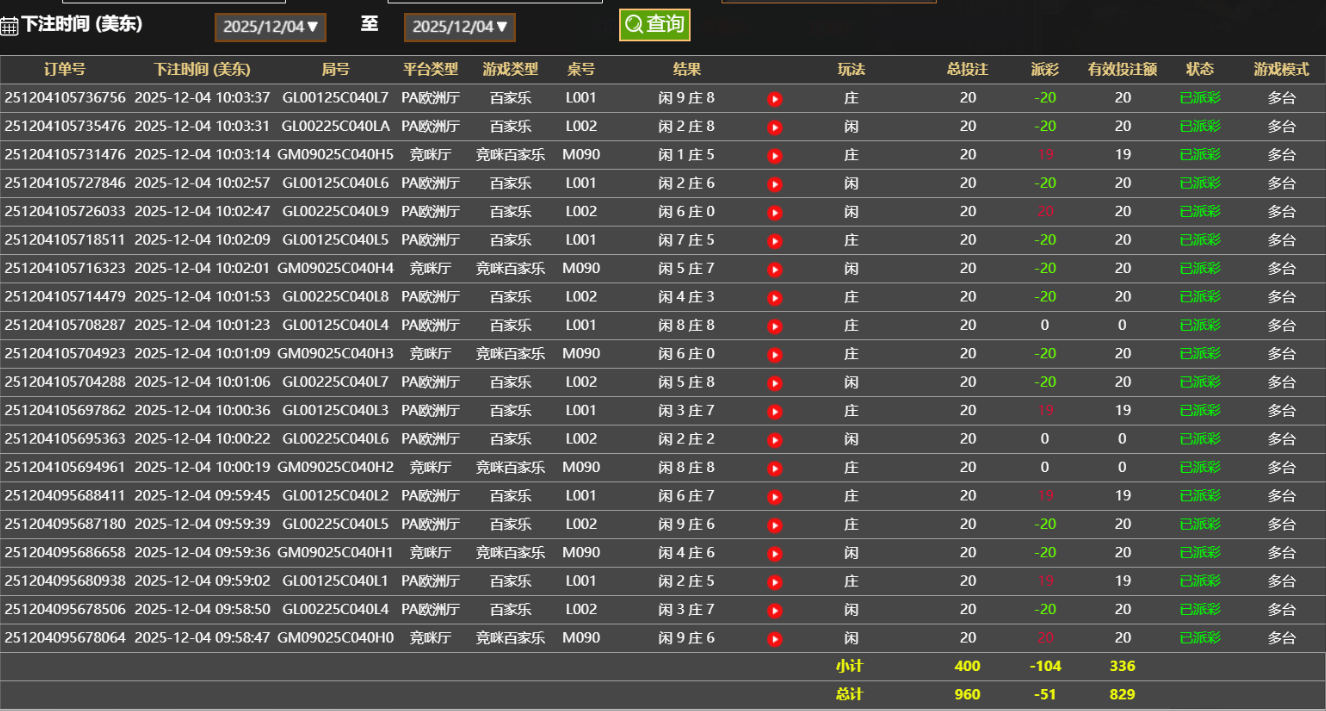Select order number 251204105736756 in the first row
This screenshot has height=711, width=1326.
coord(67,98)
